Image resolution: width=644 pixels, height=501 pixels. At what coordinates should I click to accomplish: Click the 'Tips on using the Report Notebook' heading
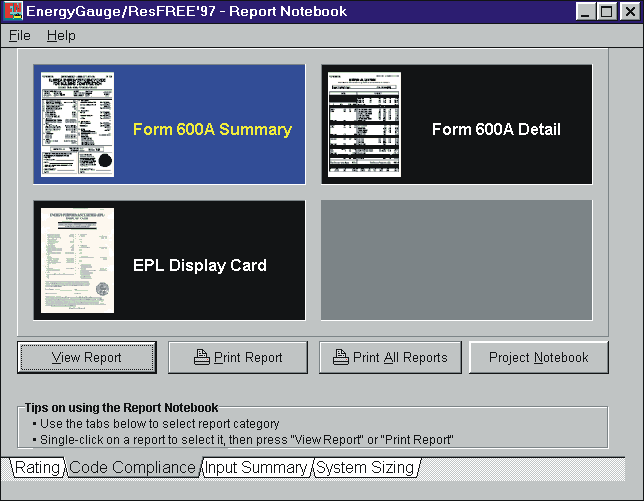point(121,407)
